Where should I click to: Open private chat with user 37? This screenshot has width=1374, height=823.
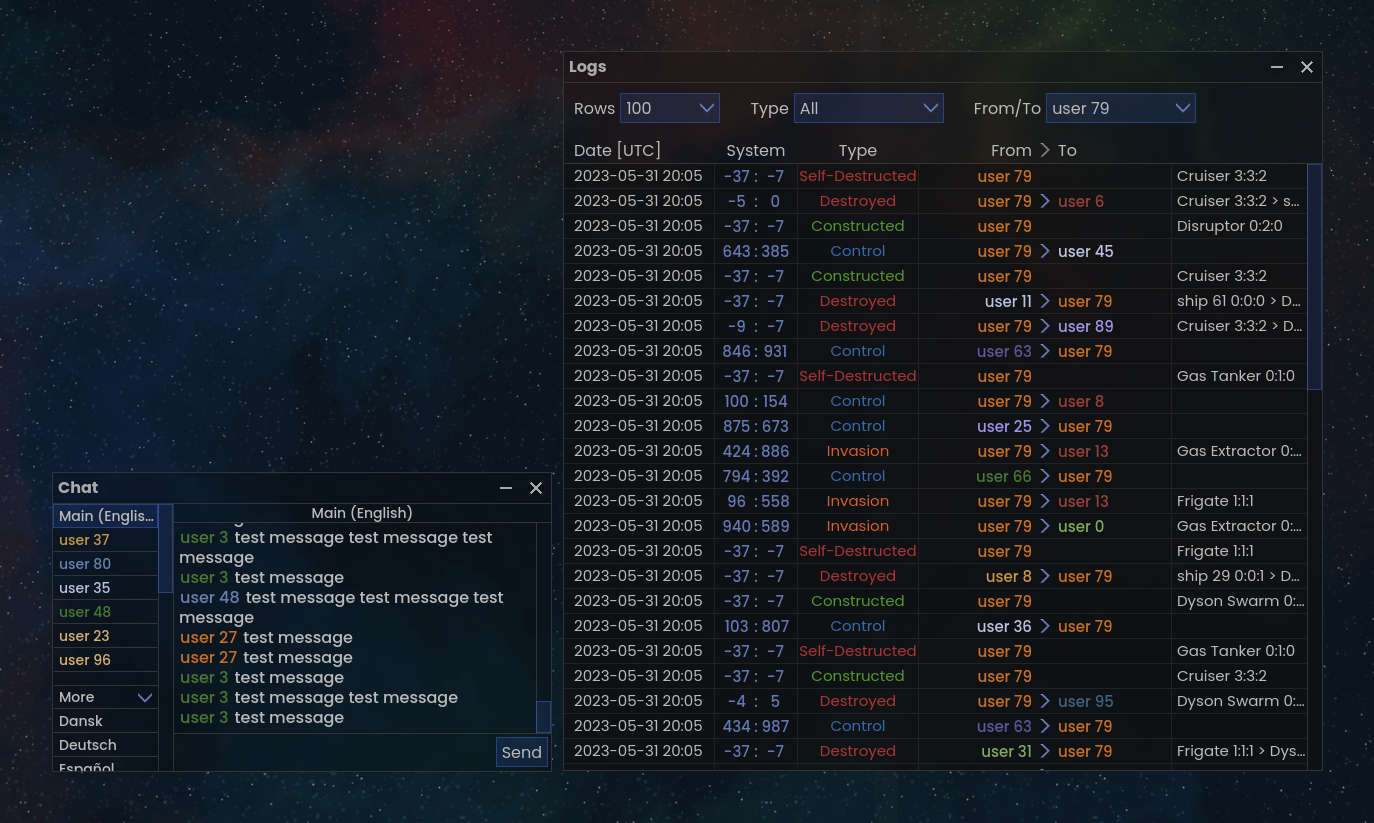[x=106, y=540]
